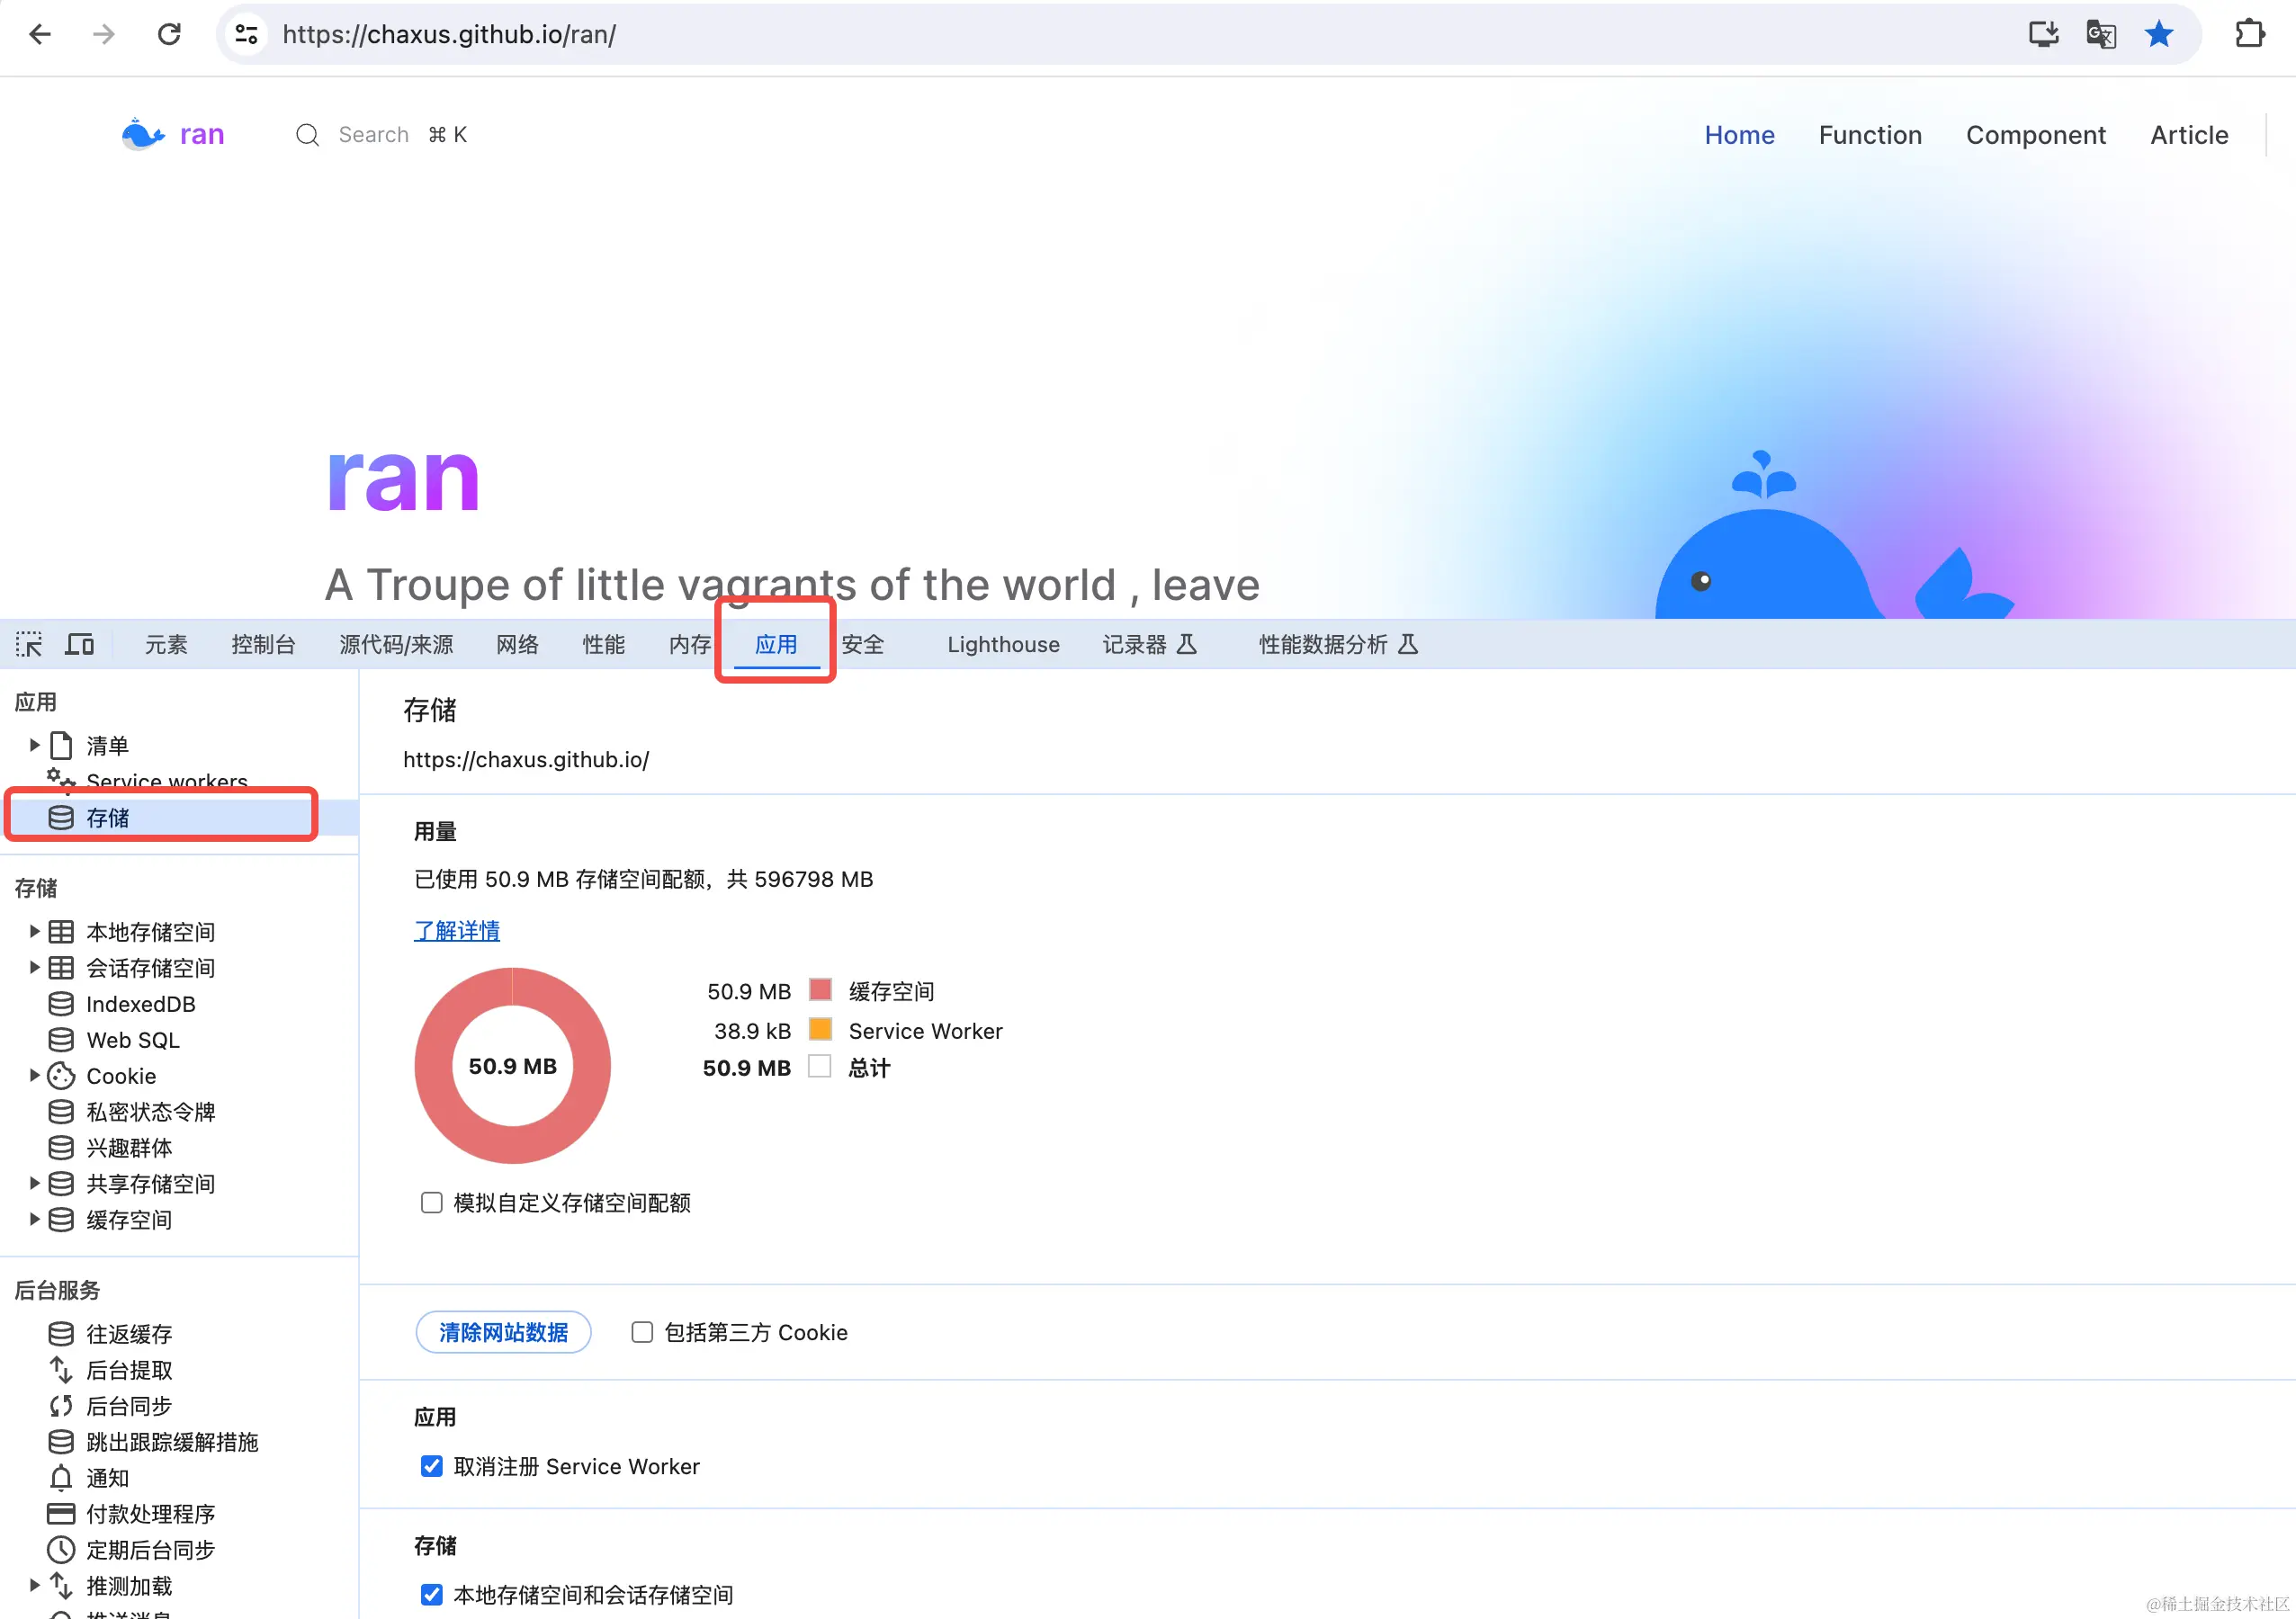Expand the 本地存储空间 tree node
The width and height of the screenshot is (2296, 1619).
(34, 931)
